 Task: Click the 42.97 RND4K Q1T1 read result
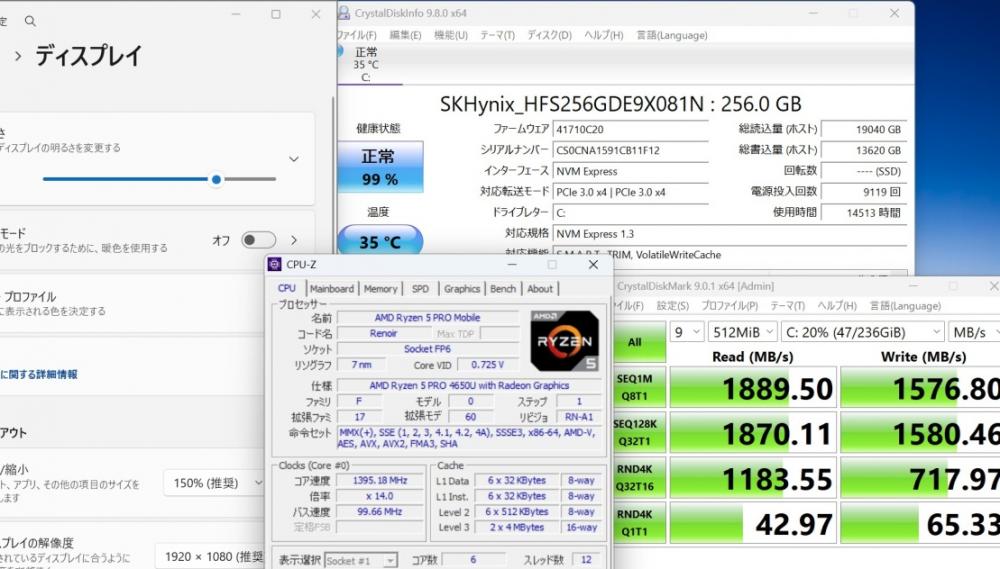point(753,522)
